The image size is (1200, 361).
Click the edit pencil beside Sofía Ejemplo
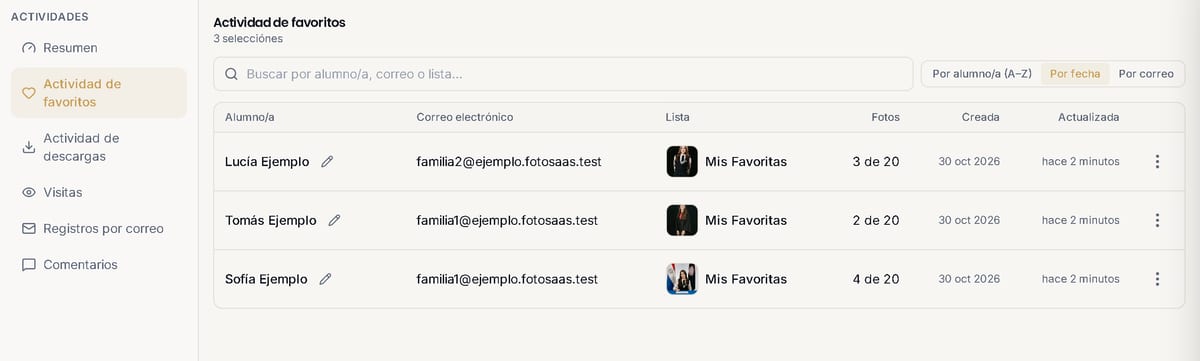325,279
